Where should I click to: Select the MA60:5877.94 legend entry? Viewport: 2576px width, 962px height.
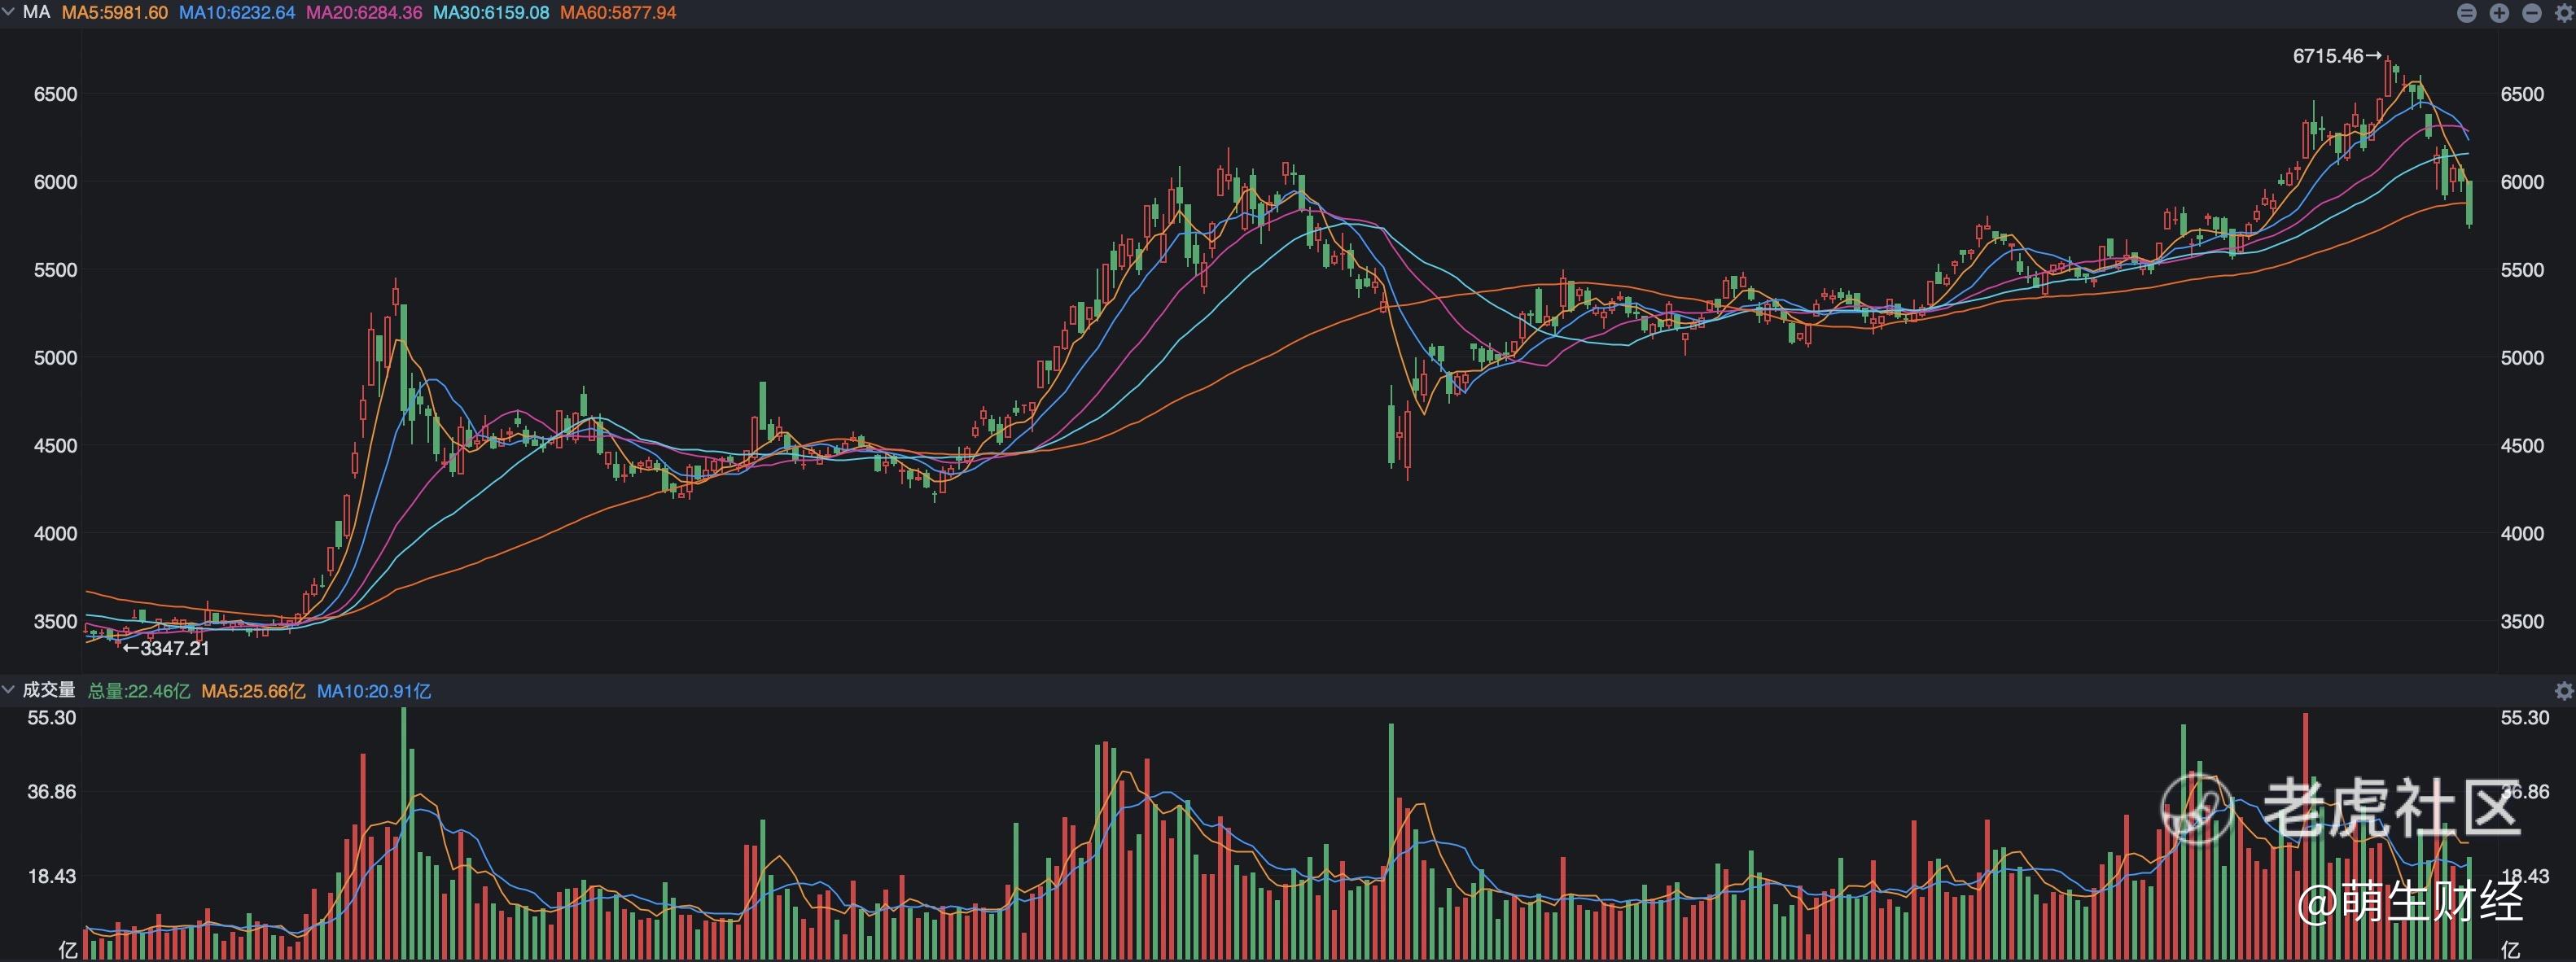point(618,13)
